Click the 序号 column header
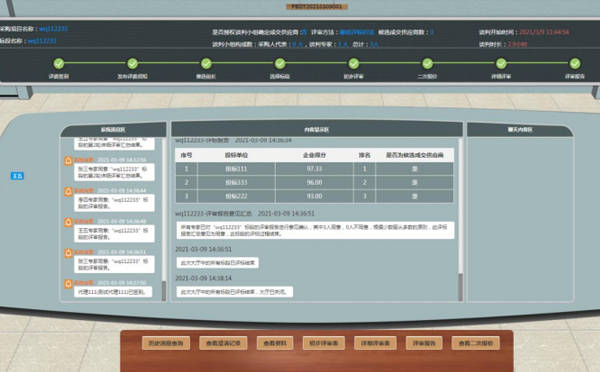 click(186, 155)
